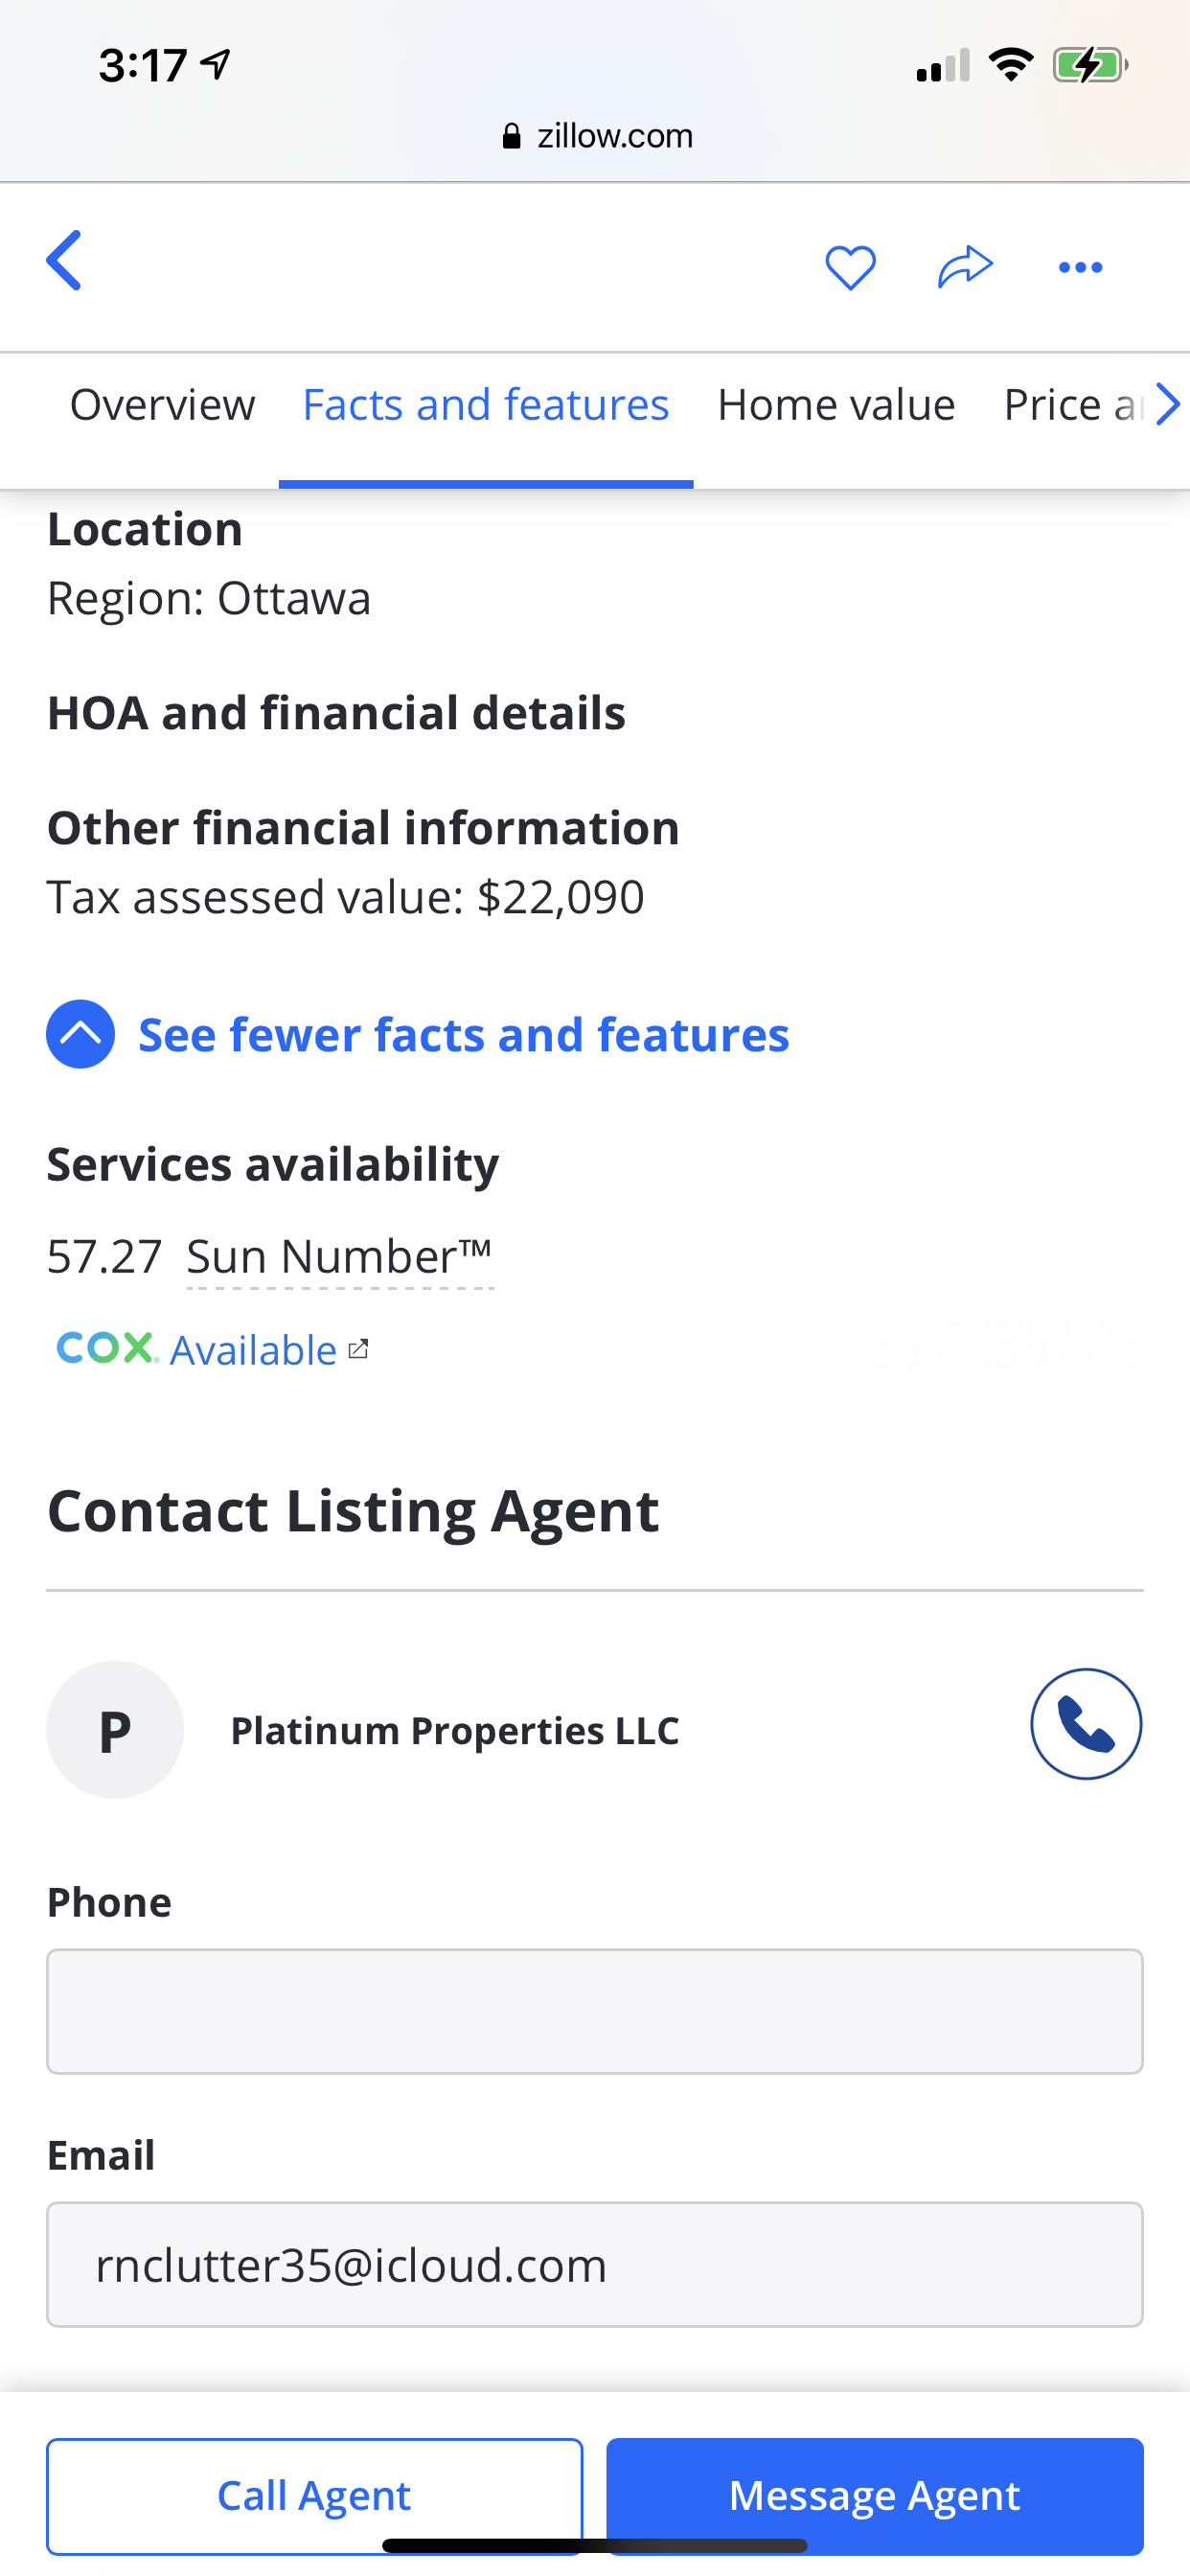This screenshot has width=1190, height=2576.
Task: Save listing with the heart icon
Action: (x=850, y=267)
